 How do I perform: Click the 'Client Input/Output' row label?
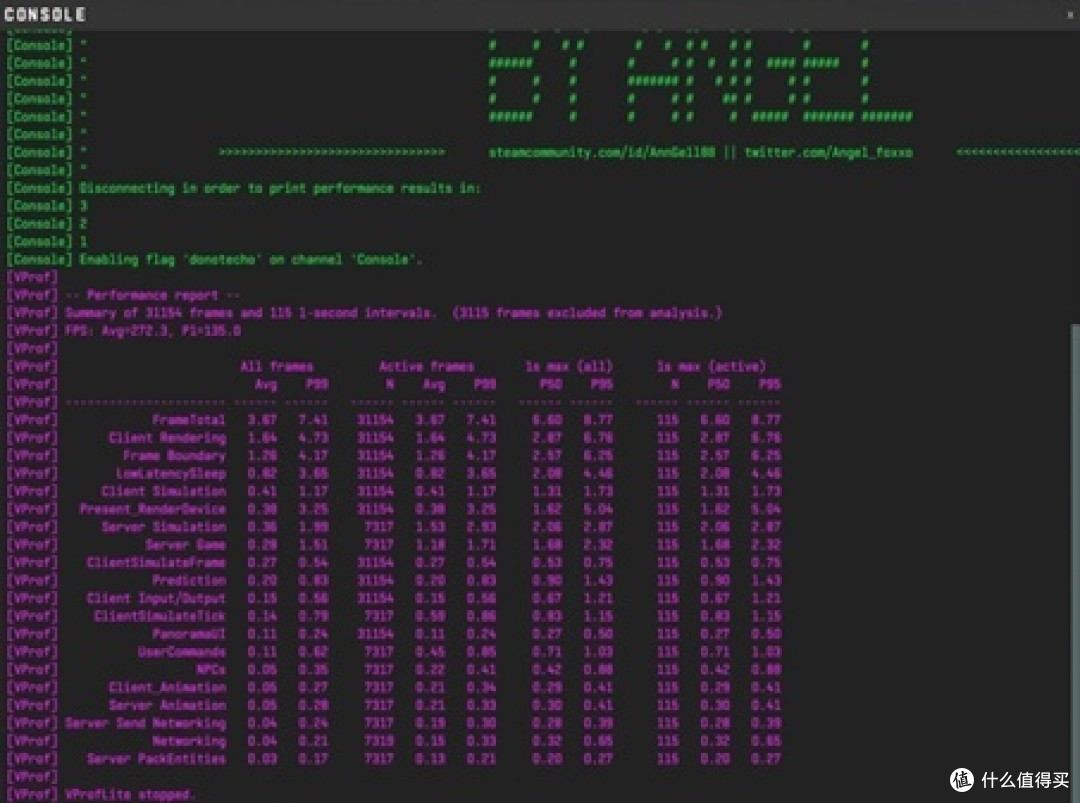click(156, 598)
